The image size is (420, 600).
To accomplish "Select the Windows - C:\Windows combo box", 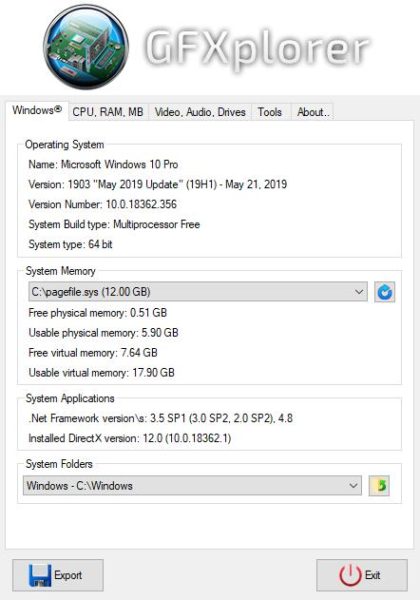I will click(x=192, y=486).
